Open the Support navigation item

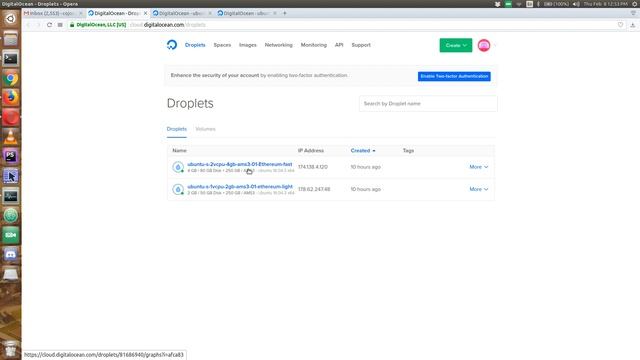361,45
